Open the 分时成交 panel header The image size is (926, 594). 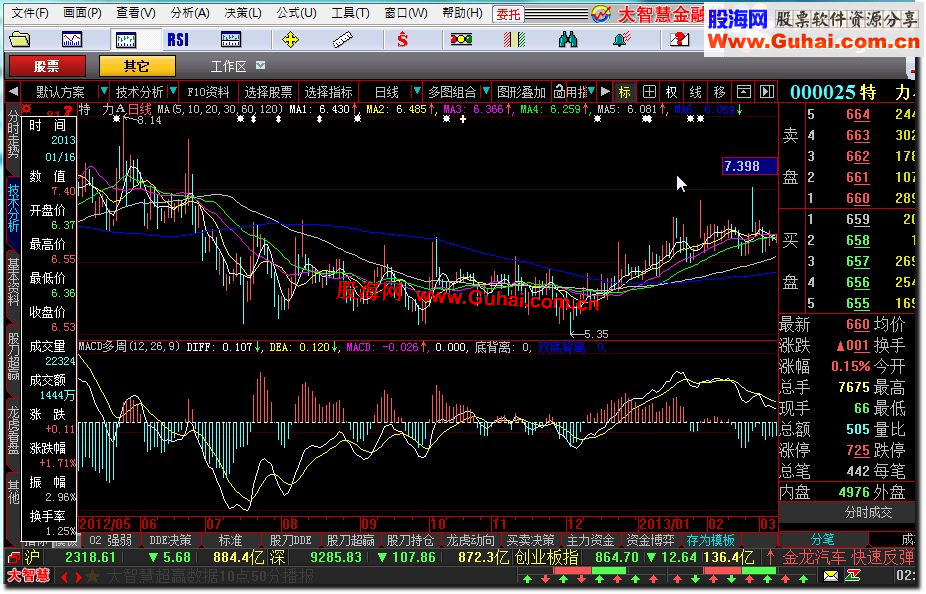(868, 512)
